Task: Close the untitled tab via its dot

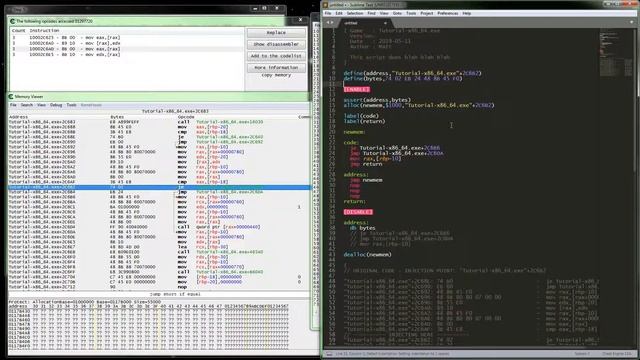Action: (x=385, y=23)
